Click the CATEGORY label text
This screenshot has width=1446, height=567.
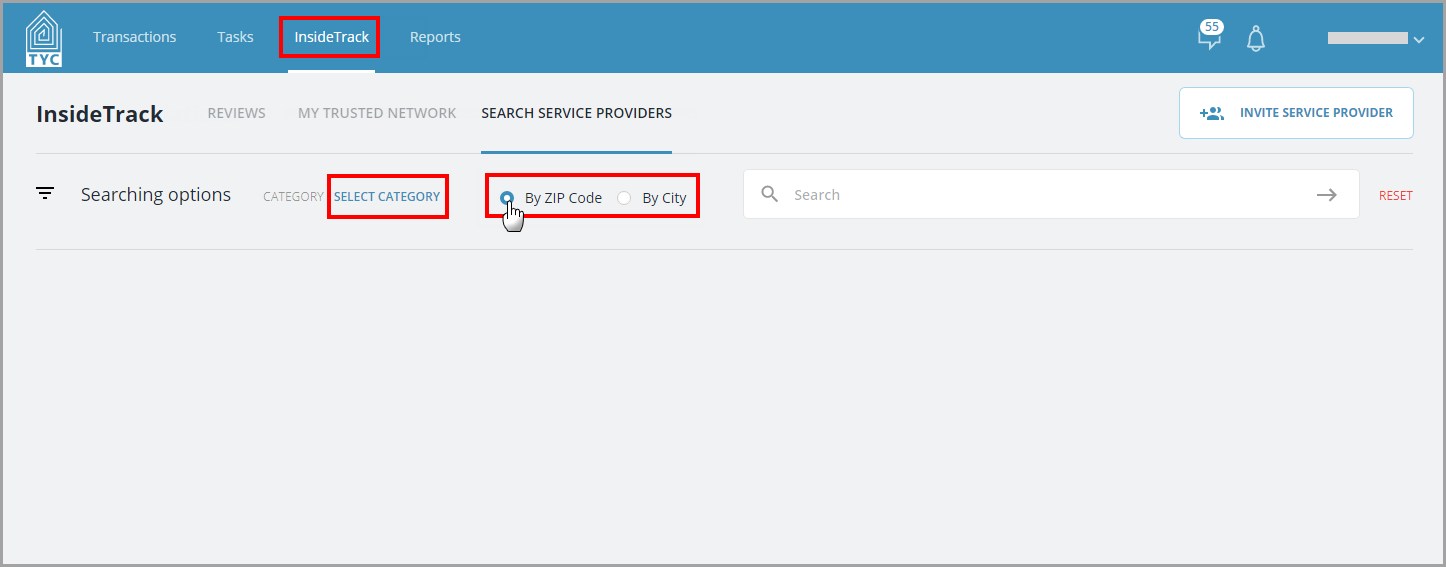[x=293, y=196]
